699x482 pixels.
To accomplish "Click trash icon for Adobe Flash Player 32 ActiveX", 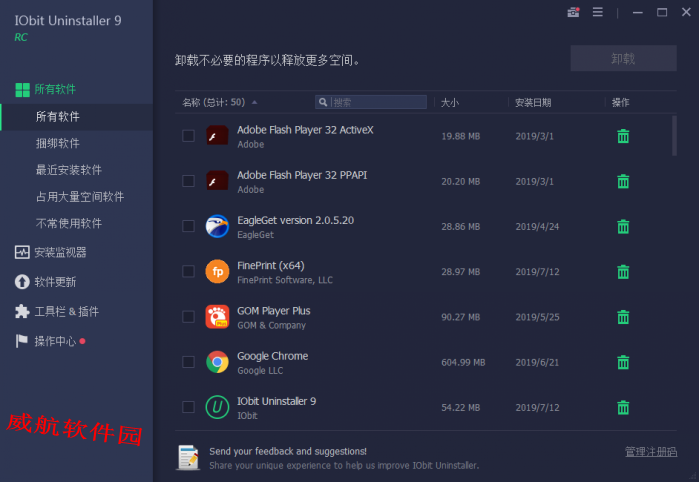I will (x=623, y=136).
